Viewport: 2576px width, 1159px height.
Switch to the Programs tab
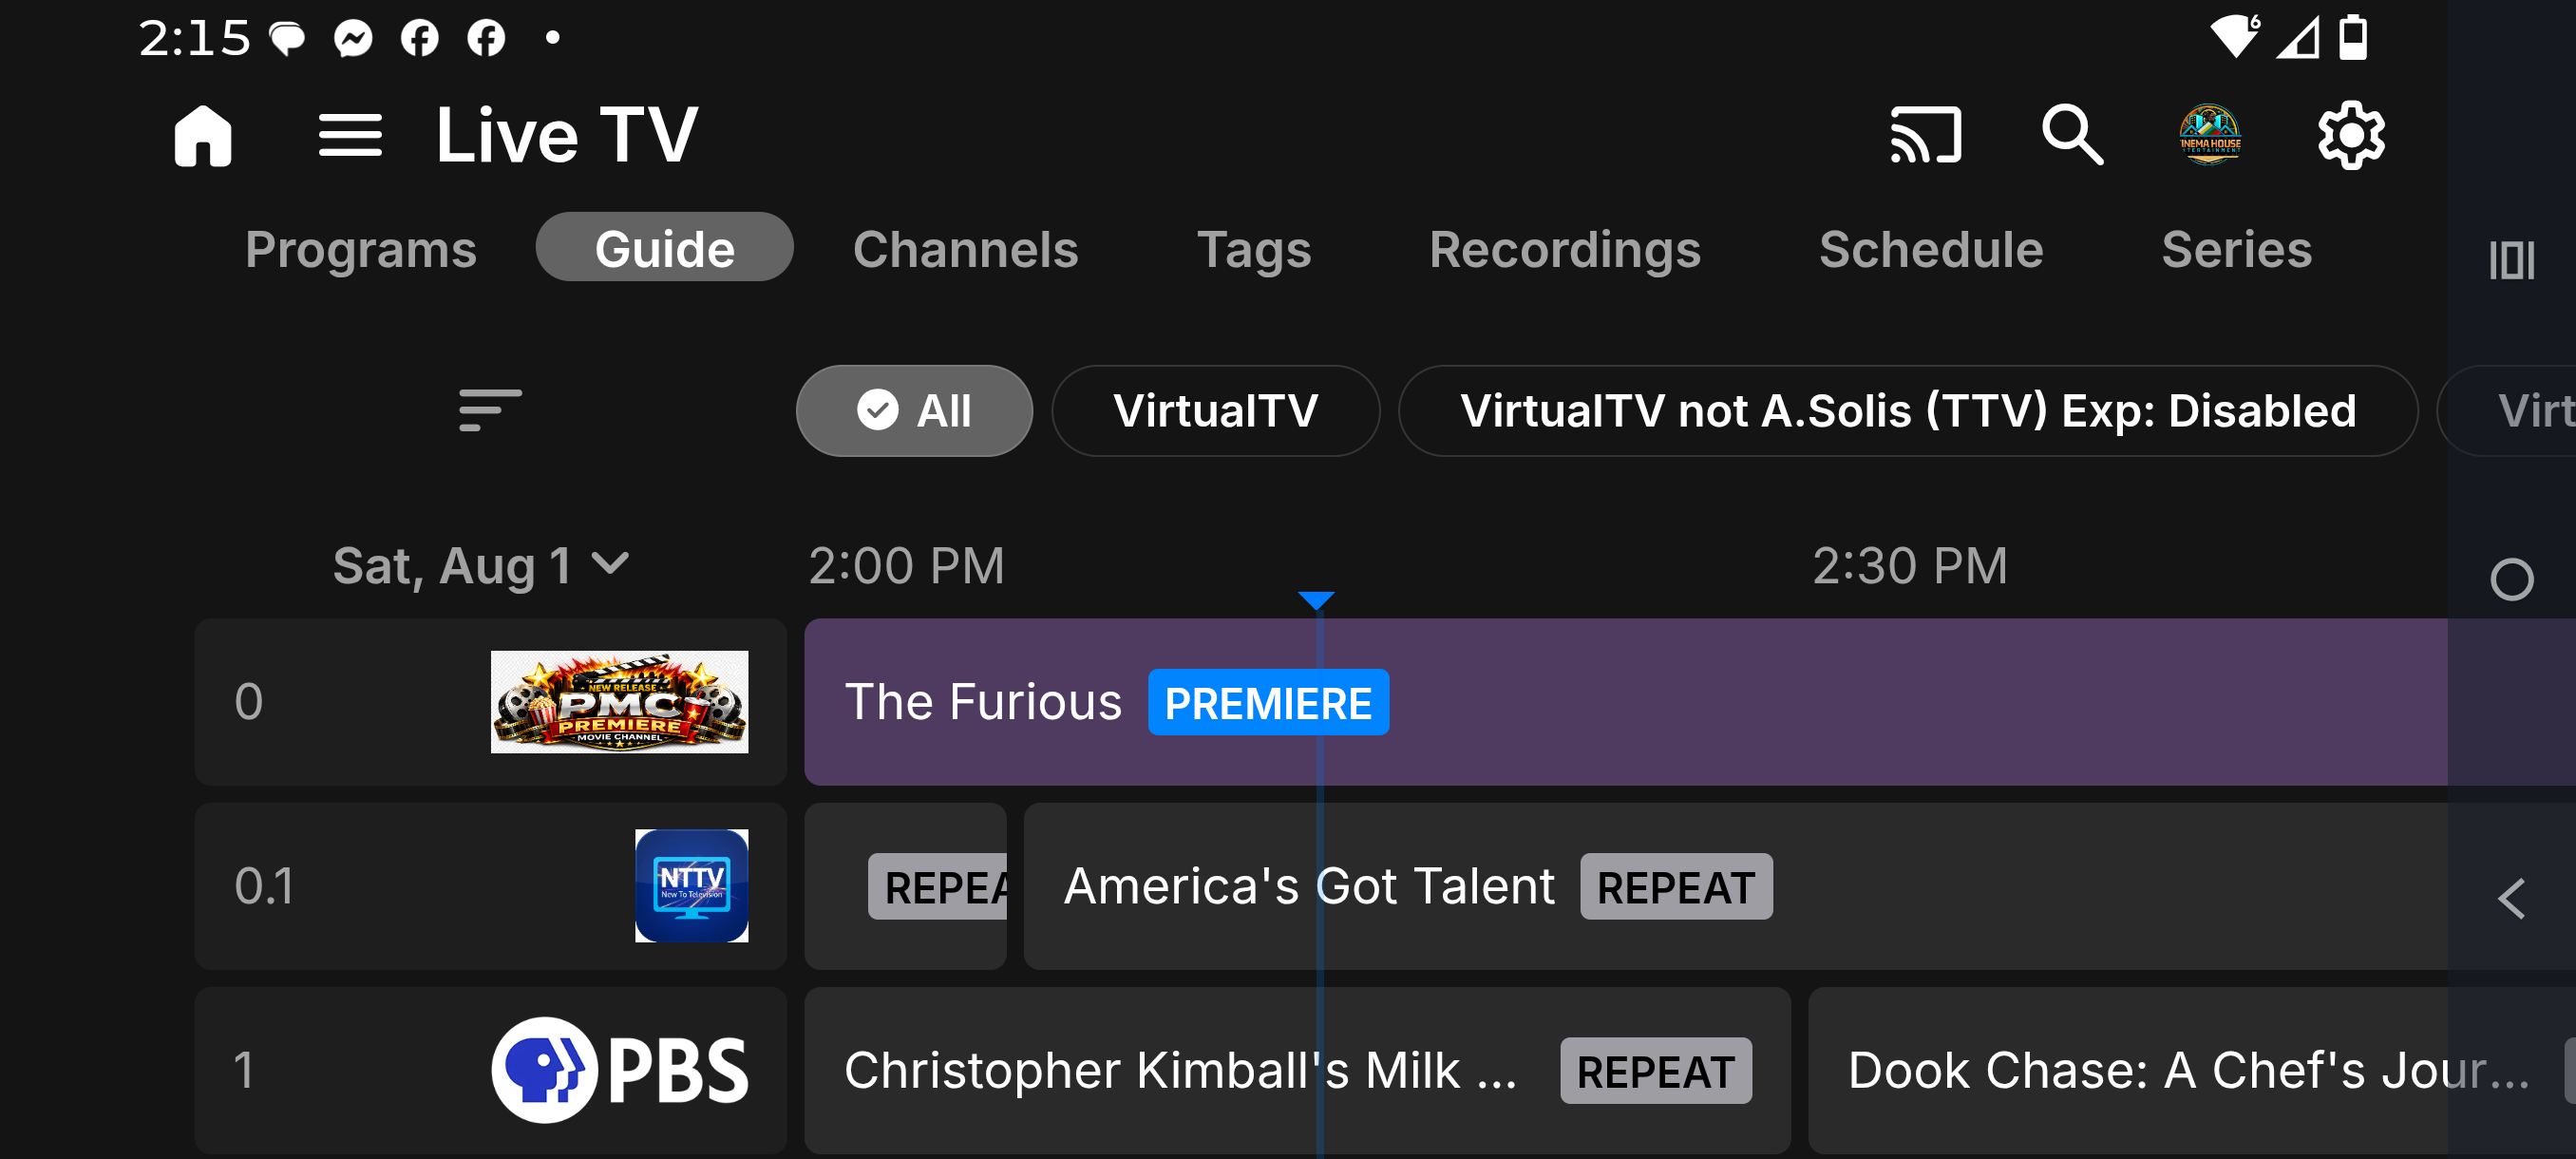(361, 249)
